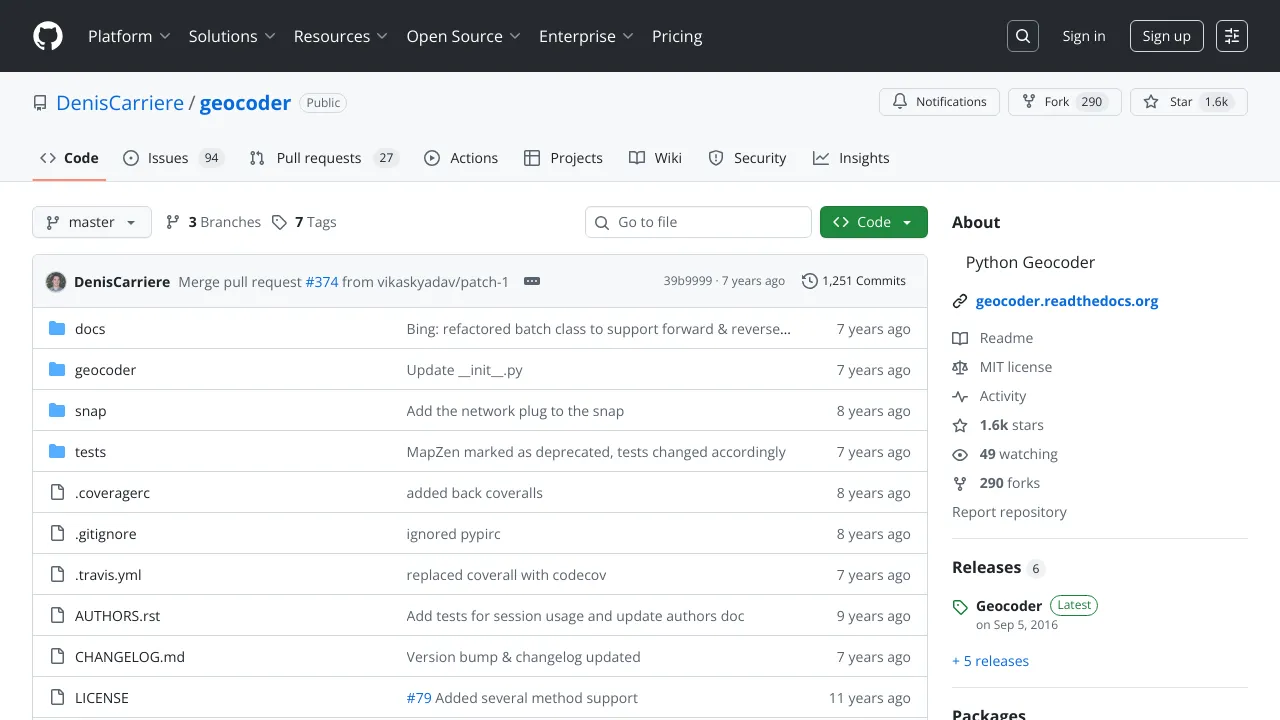Screen dimensions: 1280x720
Task: Click the Go to file search field
Action: 698,222
